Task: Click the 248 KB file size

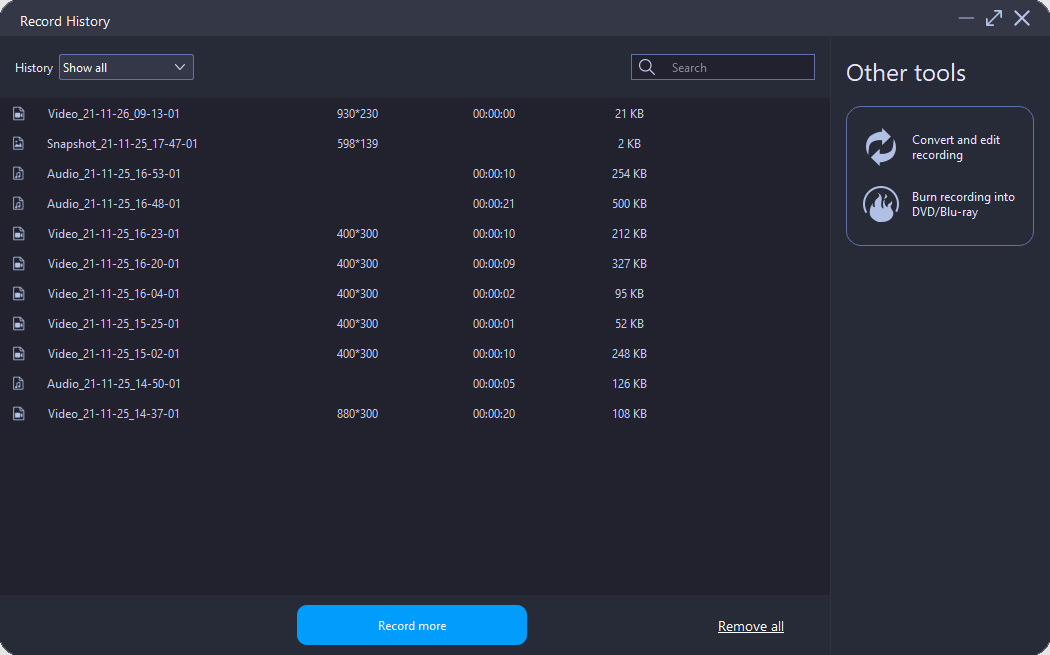Action: [x=629, y=354]
